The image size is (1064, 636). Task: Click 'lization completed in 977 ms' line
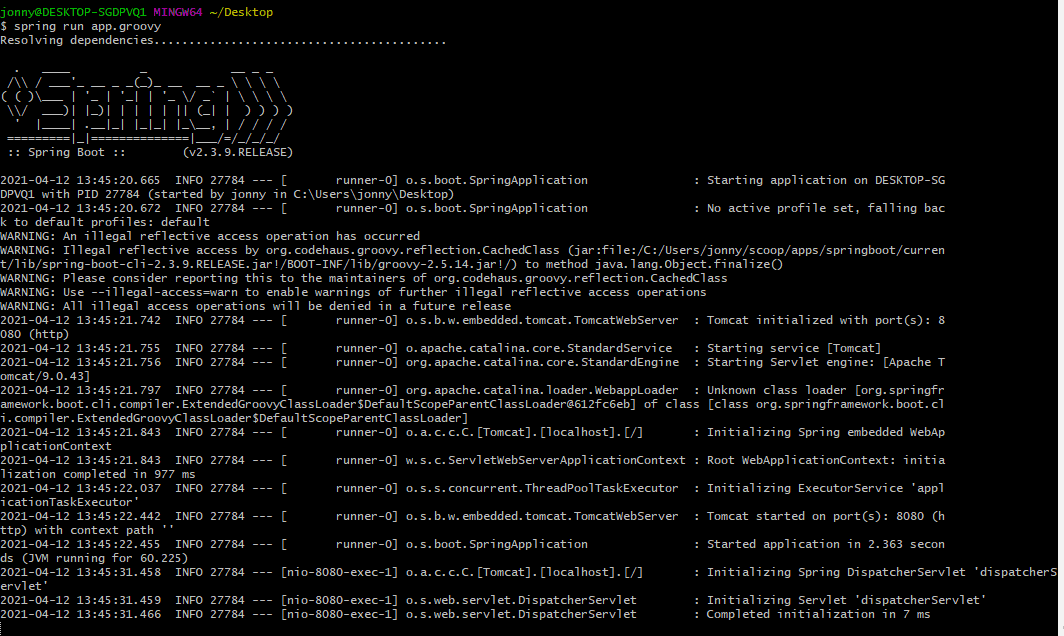pyautogui.click(x=98, y=474)
